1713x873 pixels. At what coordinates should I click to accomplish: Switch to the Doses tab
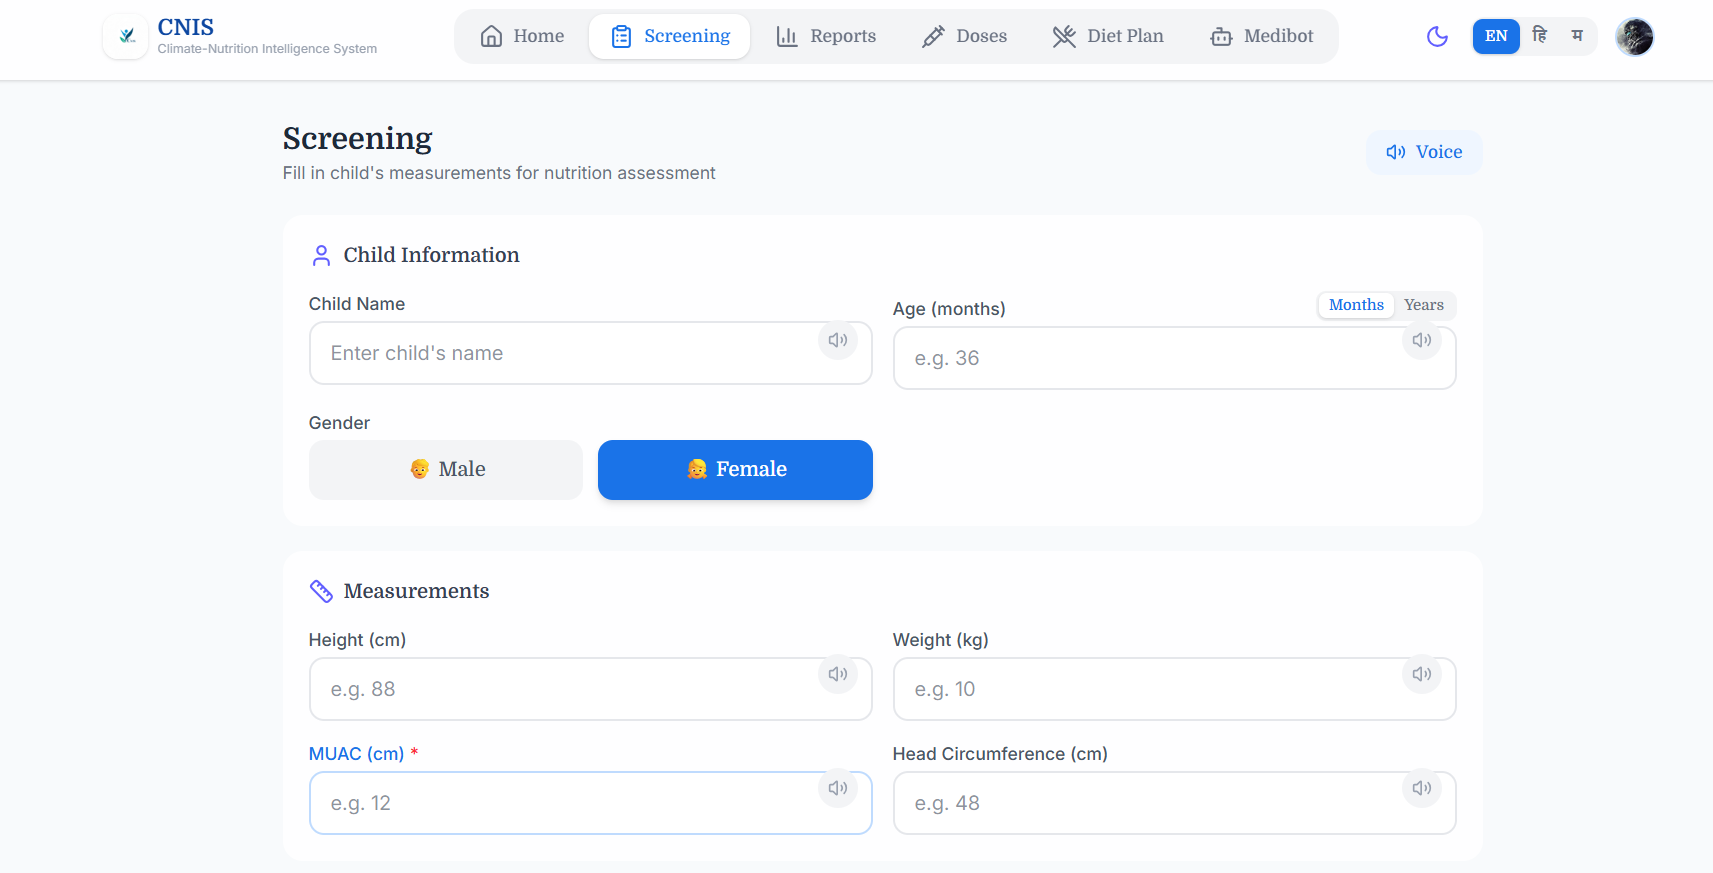(x=964, y=36)
